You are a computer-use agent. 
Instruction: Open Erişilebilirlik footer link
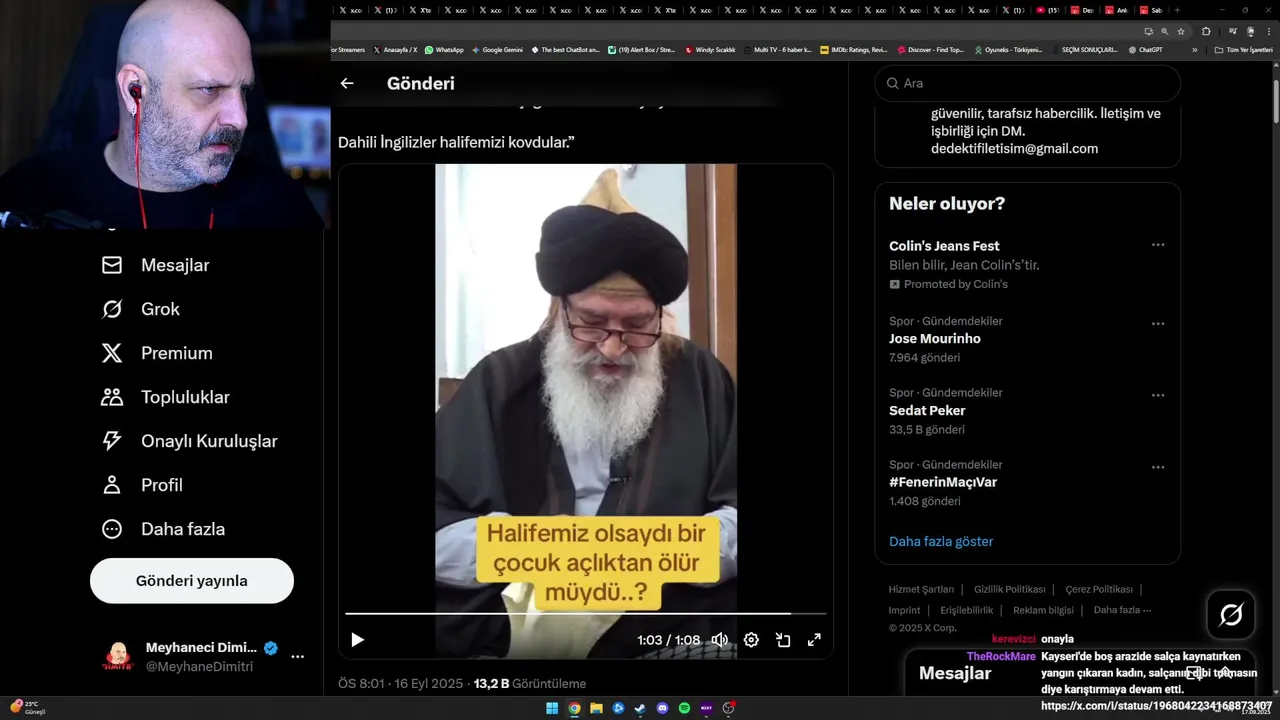click(967, 610)
